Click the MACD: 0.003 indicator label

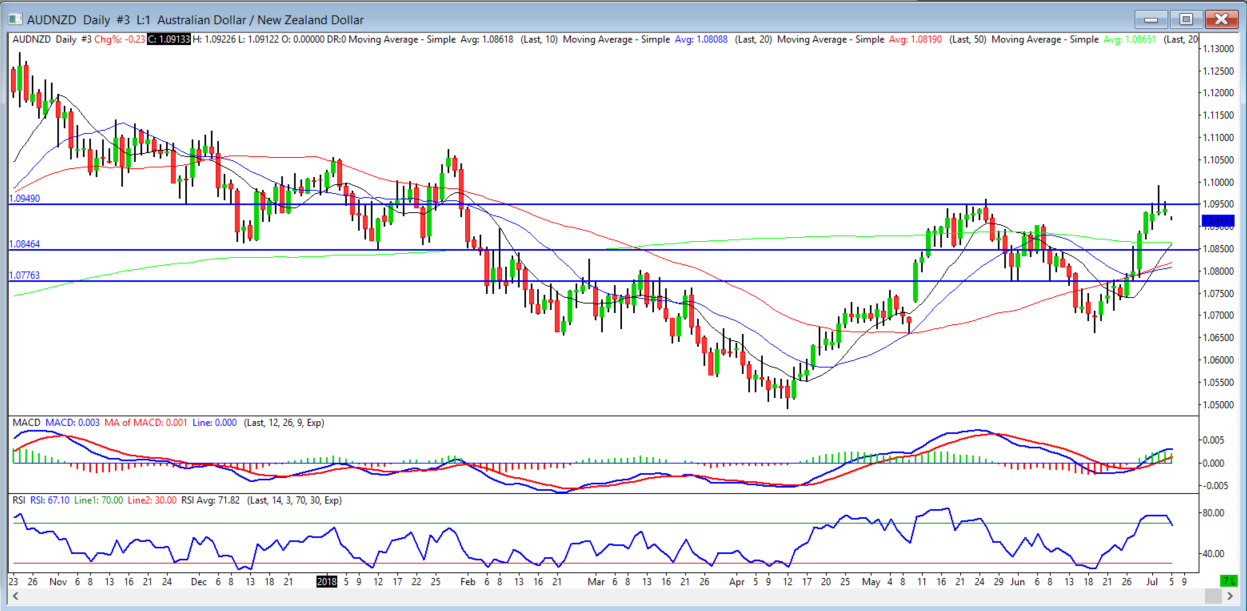tap(71, 423)
